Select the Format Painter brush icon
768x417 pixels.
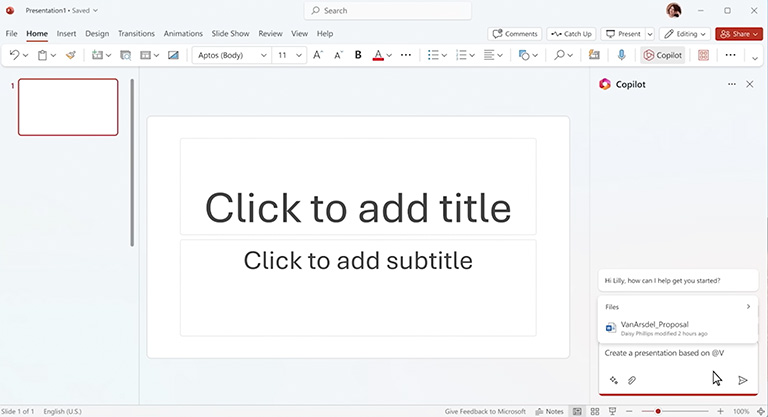71,56
